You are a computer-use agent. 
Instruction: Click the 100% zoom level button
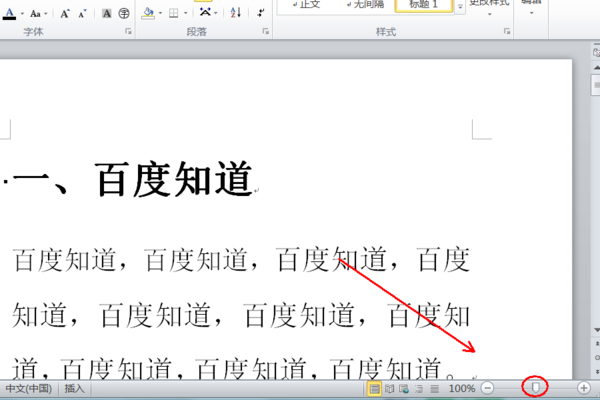(x=461, y=389)
